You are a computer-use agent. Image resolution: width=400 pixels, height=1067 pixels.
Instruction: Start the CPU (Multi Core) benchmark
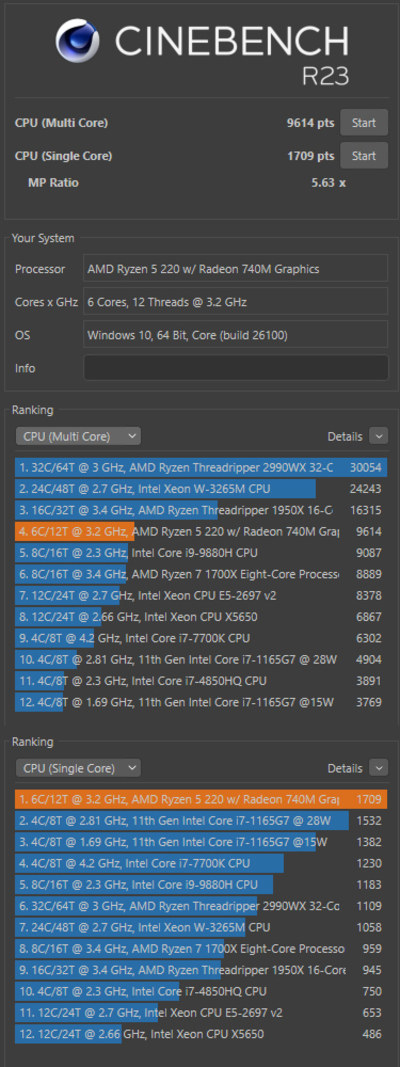(x=364, y=122)
